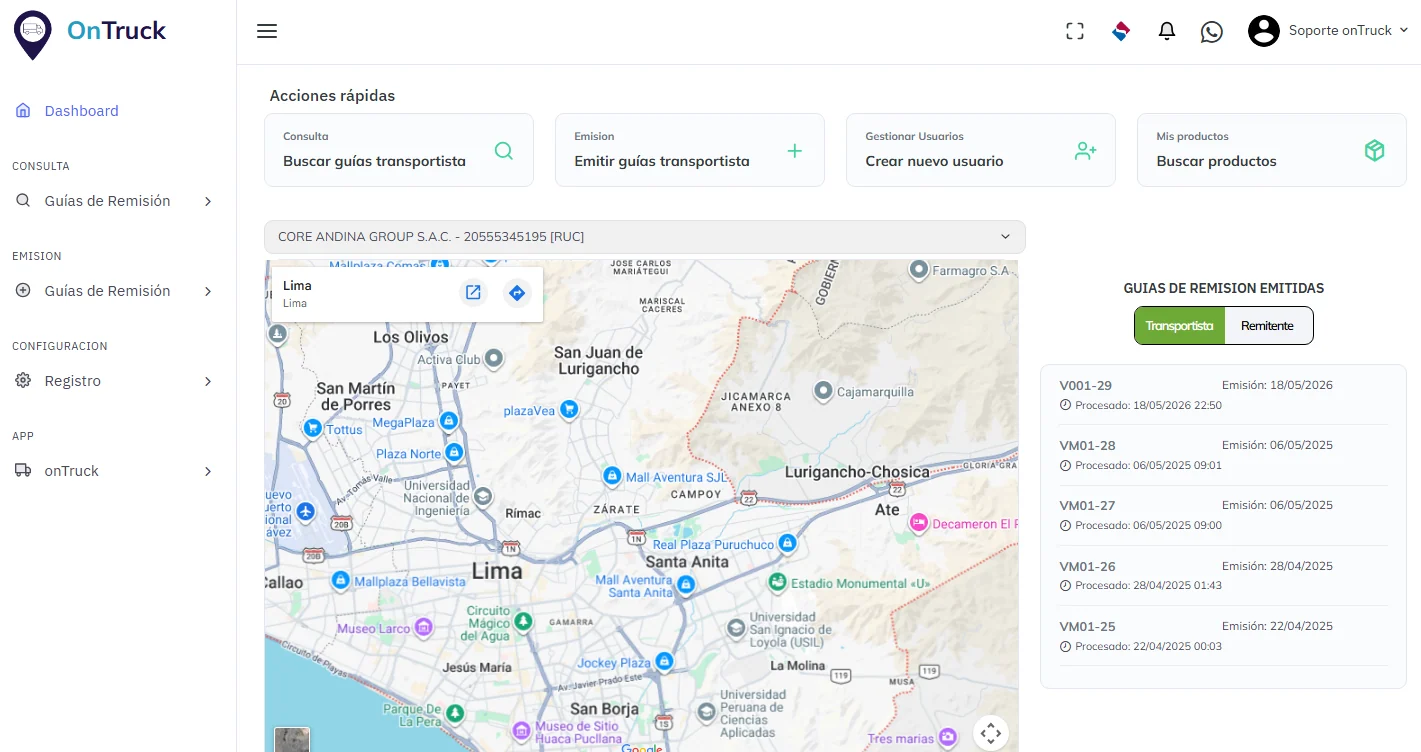Click Mall Aventura SJL marker
This screenshot has height=752, width=1421.
click(x=612, y=477)
